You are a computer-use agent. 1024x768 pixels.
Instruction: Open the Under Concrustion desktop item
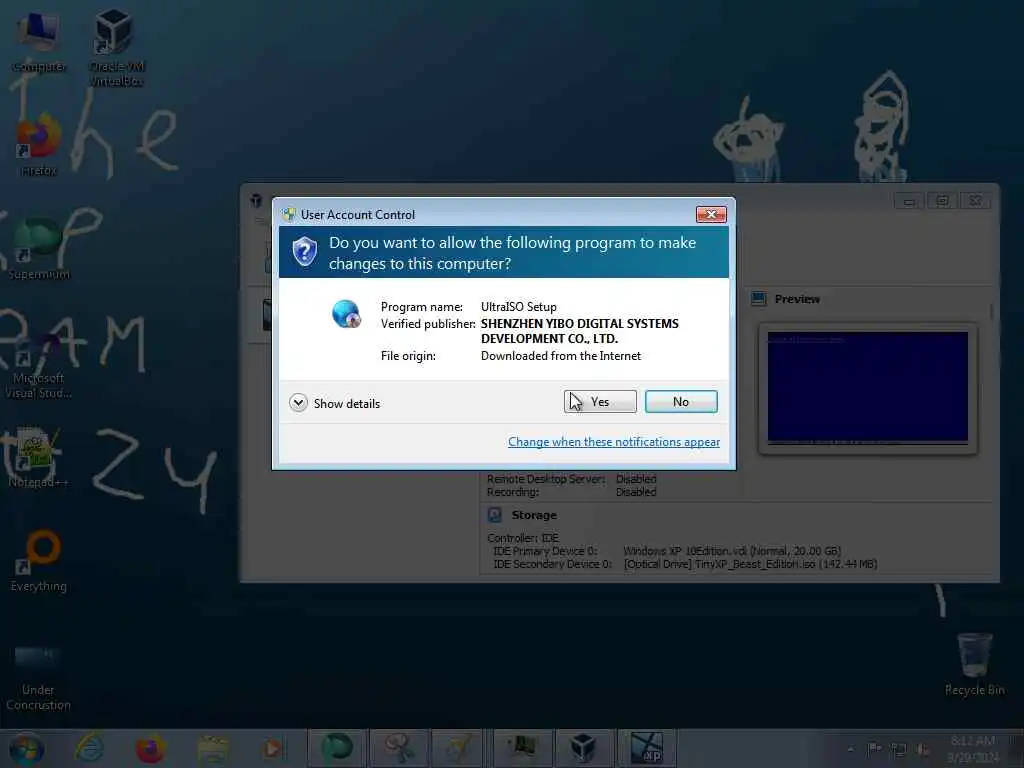(x=39, y=677)
